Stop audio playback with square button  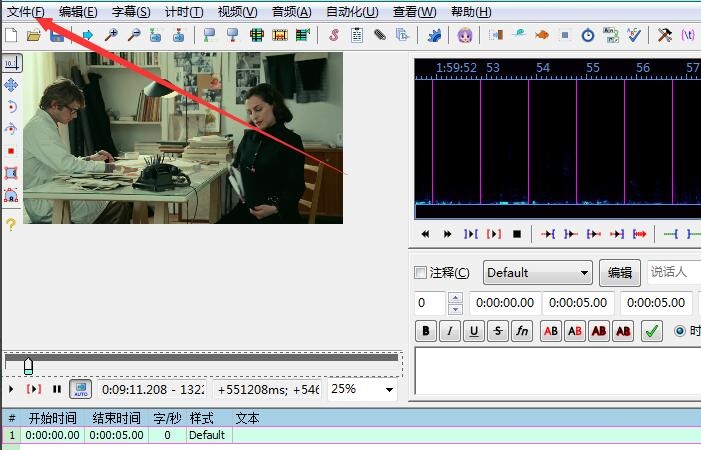tap(517, 234)
